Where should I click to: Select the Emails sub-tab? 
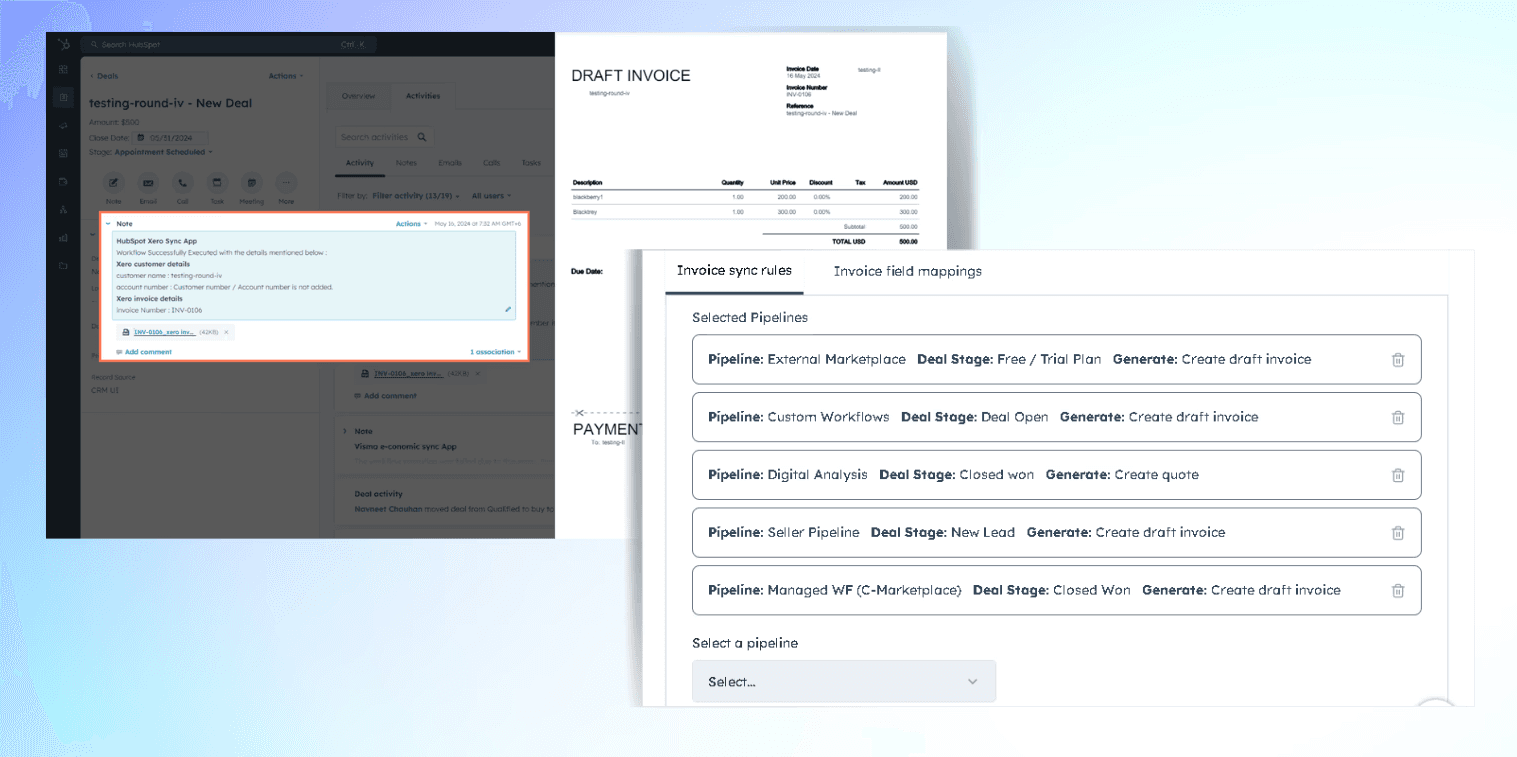click(x=450, y=163)
